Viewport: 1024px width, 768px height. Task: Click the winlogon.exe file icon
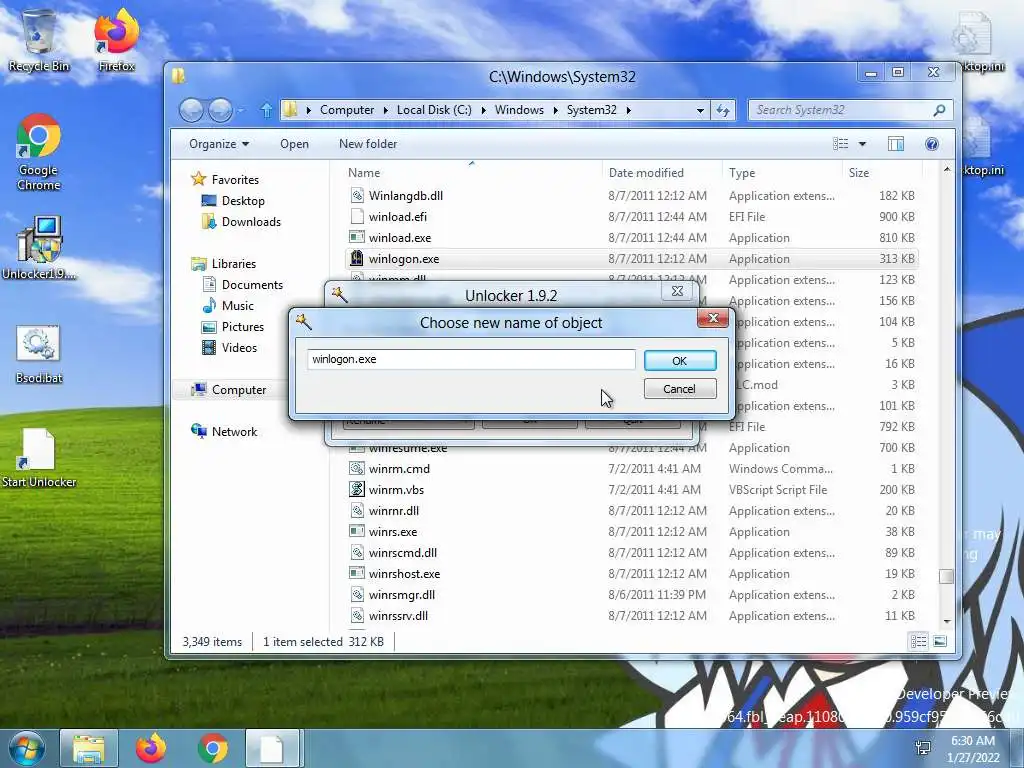(x=357, y=259)
